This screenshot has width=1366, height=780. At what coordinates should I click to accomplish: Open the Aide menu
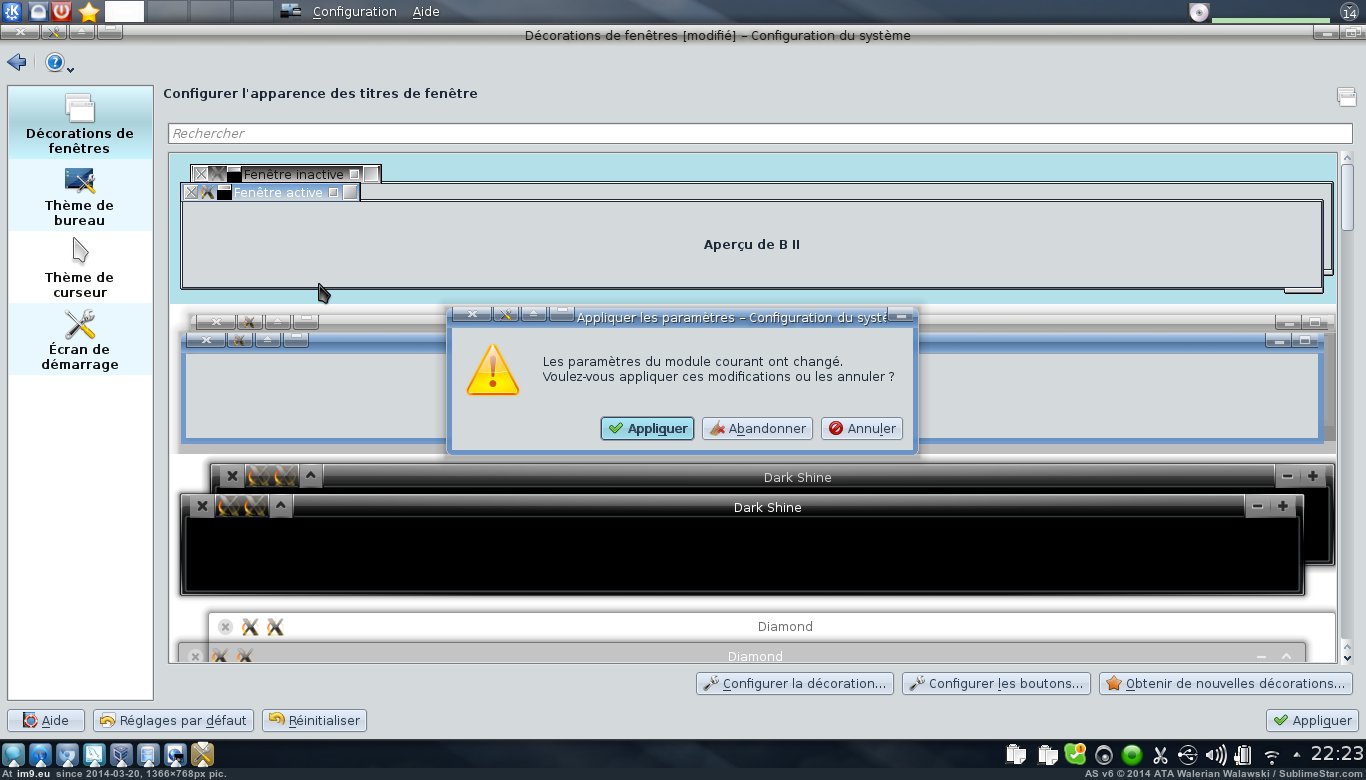(x=425, y=12)
